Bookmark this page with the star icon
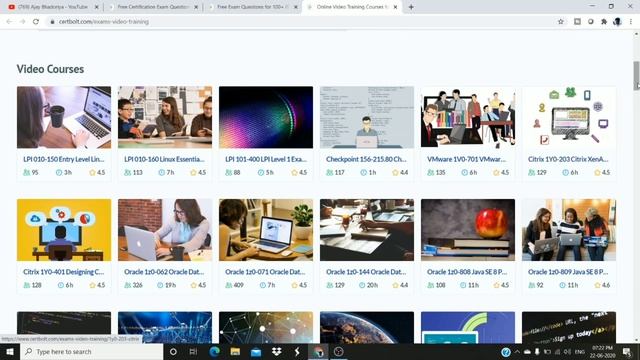Viewport: 640px width, 360px height. (x=561, y=22)
